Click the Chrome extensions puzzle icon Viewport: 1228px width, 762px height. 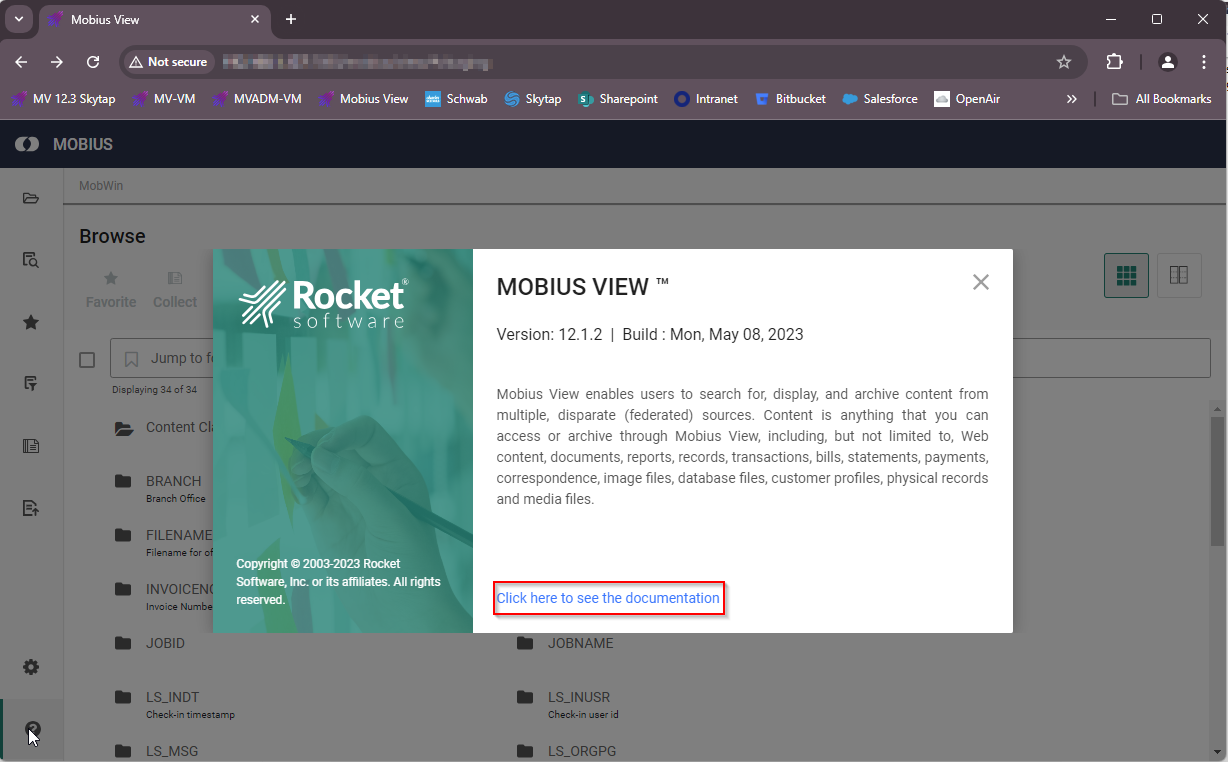(1114, 62)
